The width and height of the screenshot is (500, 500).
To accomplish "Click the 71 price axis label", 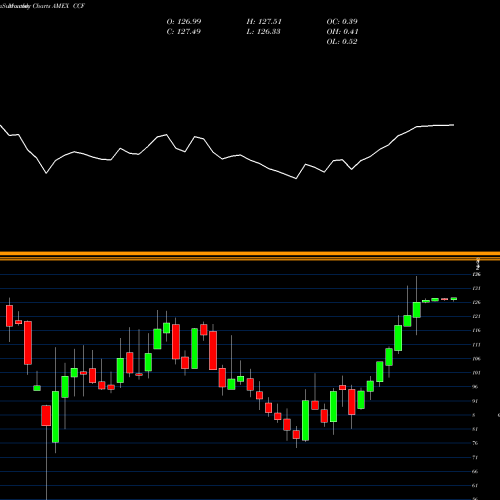I will (x=475, y=457).
